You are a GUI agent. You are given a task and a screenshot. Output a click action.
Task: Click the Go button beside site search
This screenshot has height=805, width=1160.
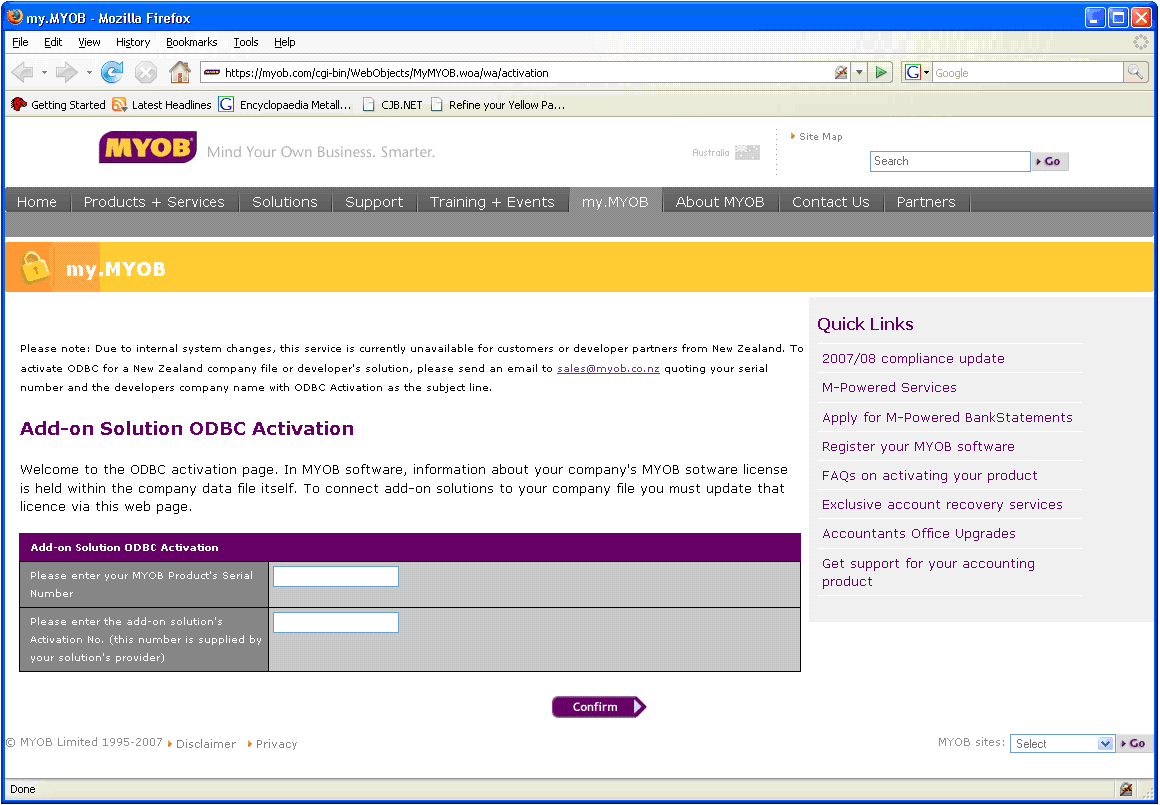pos(1050,162)
